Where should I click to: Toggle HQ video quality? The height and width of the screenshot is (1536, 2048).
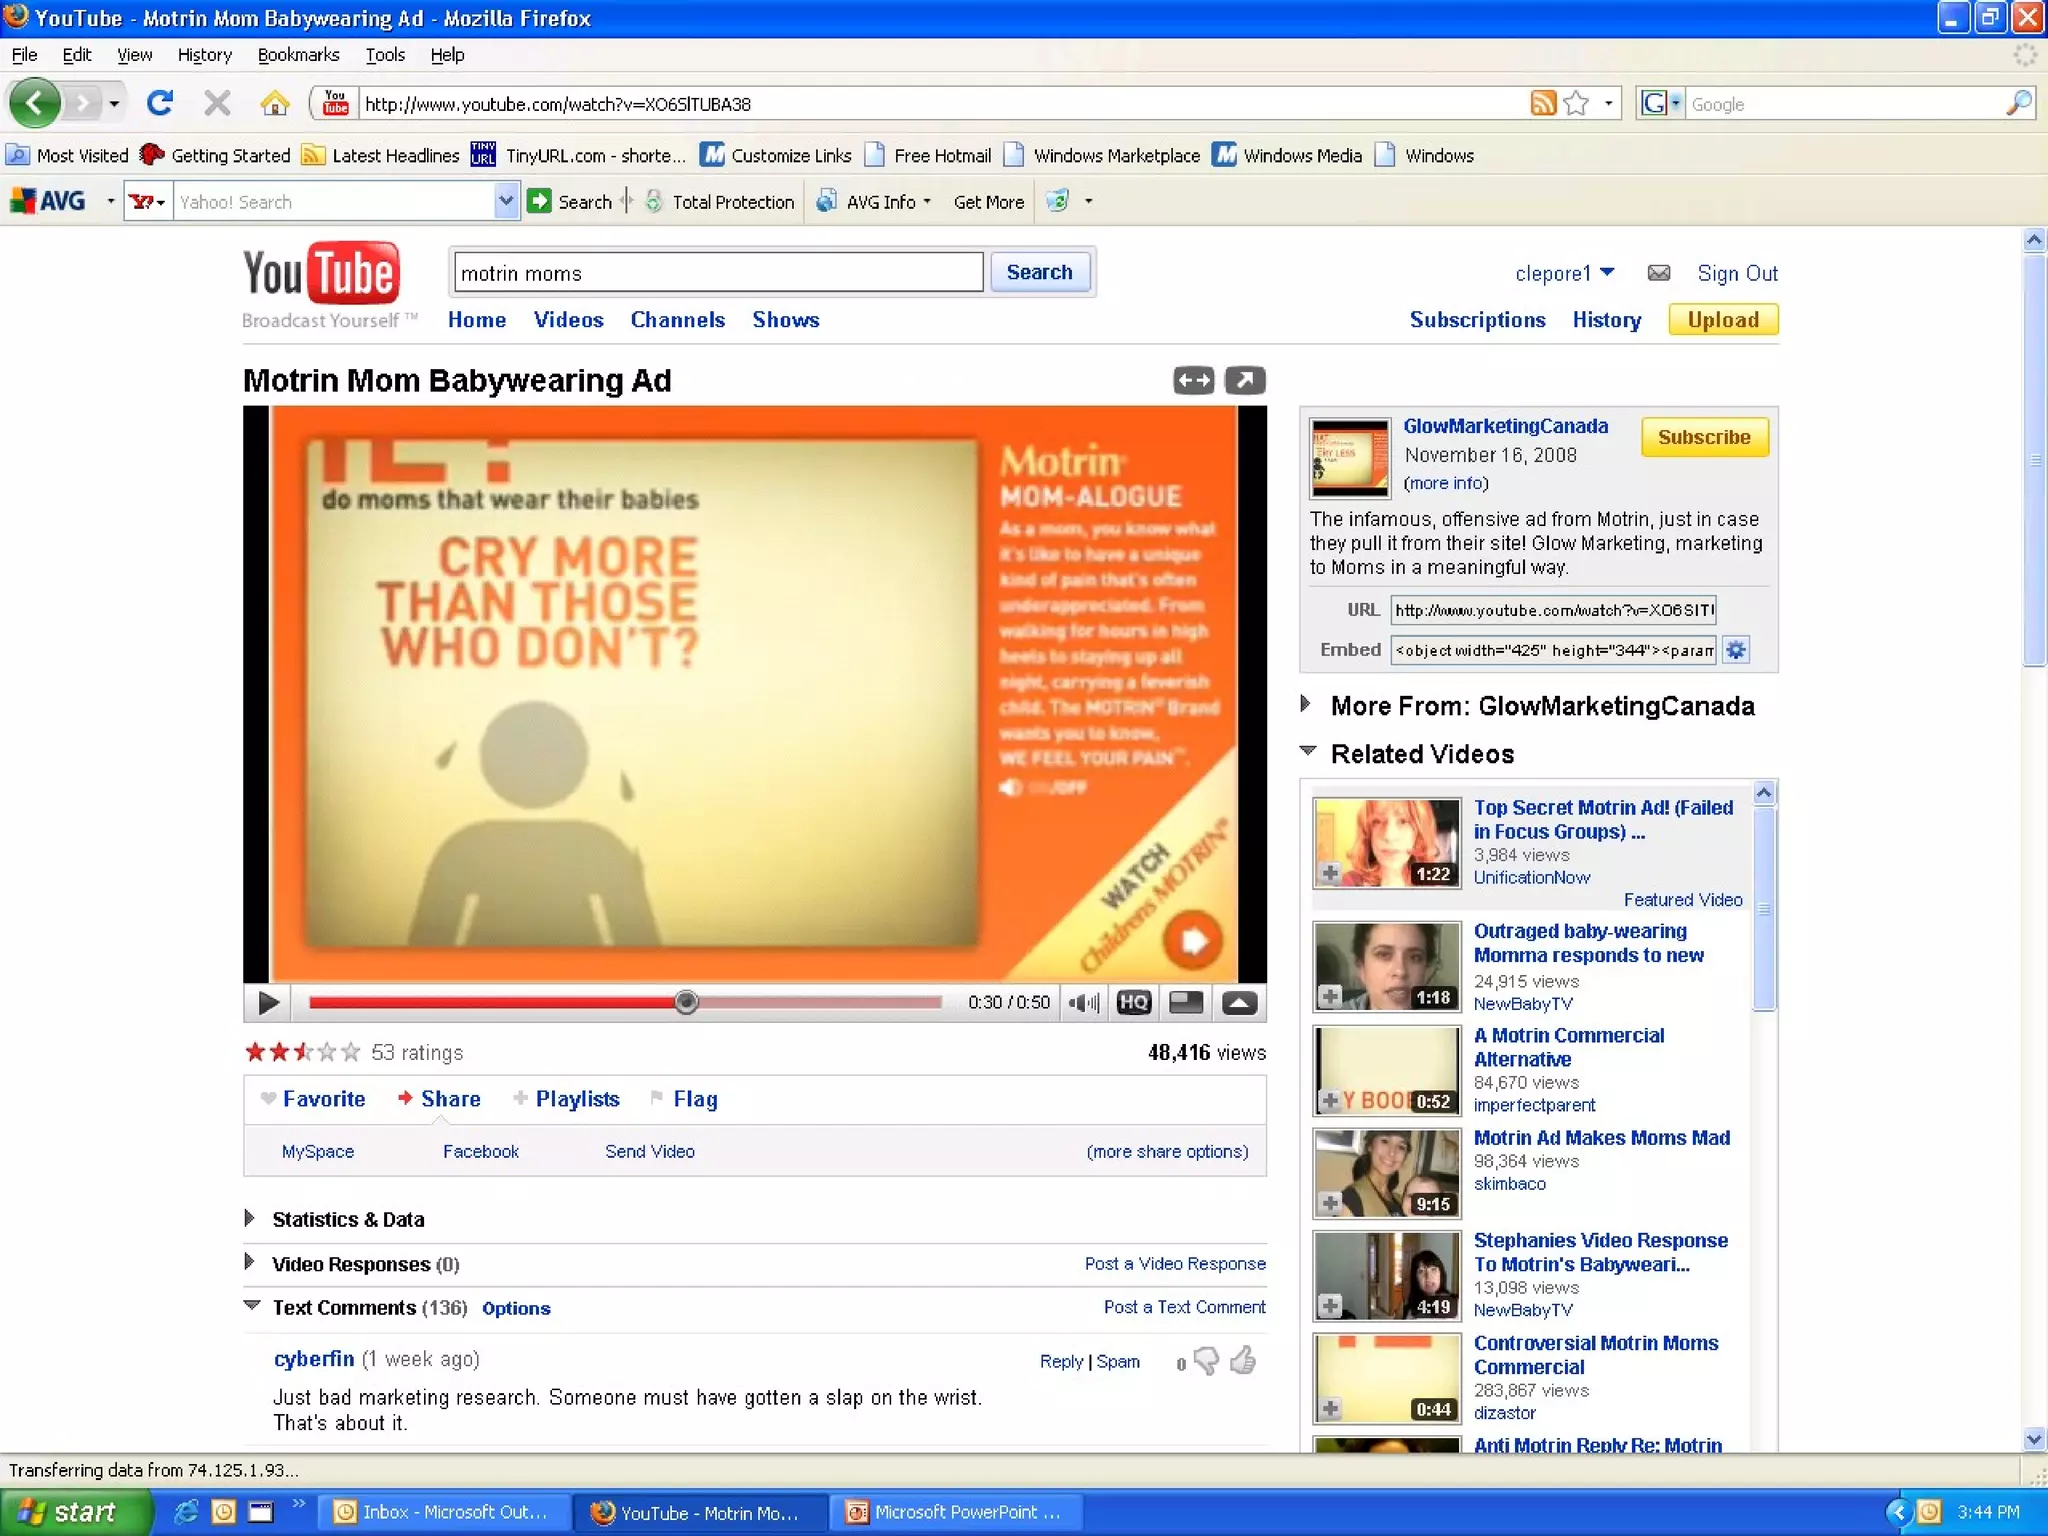(x=1133, y=1003)
